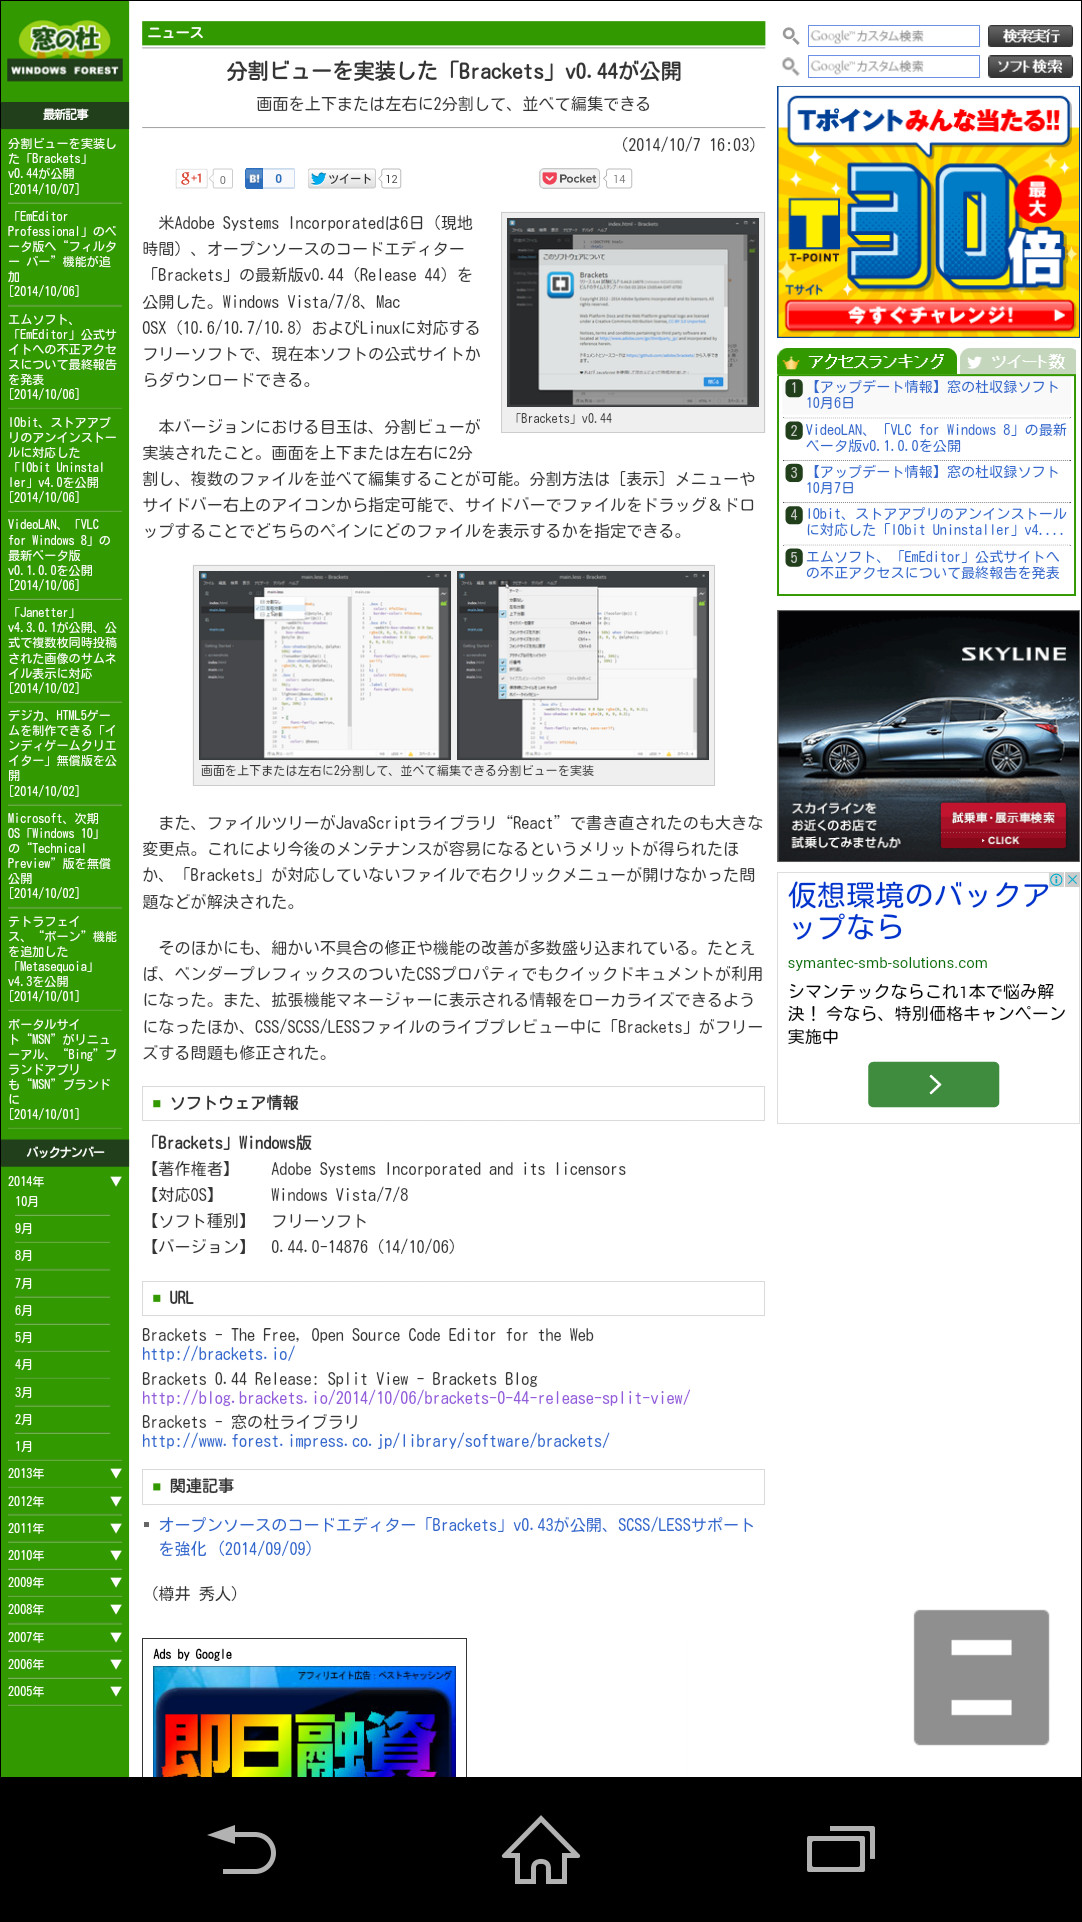1082x1922 pixels.
Task: Expand the 2009年 back number list
Action: point(65,1582)
